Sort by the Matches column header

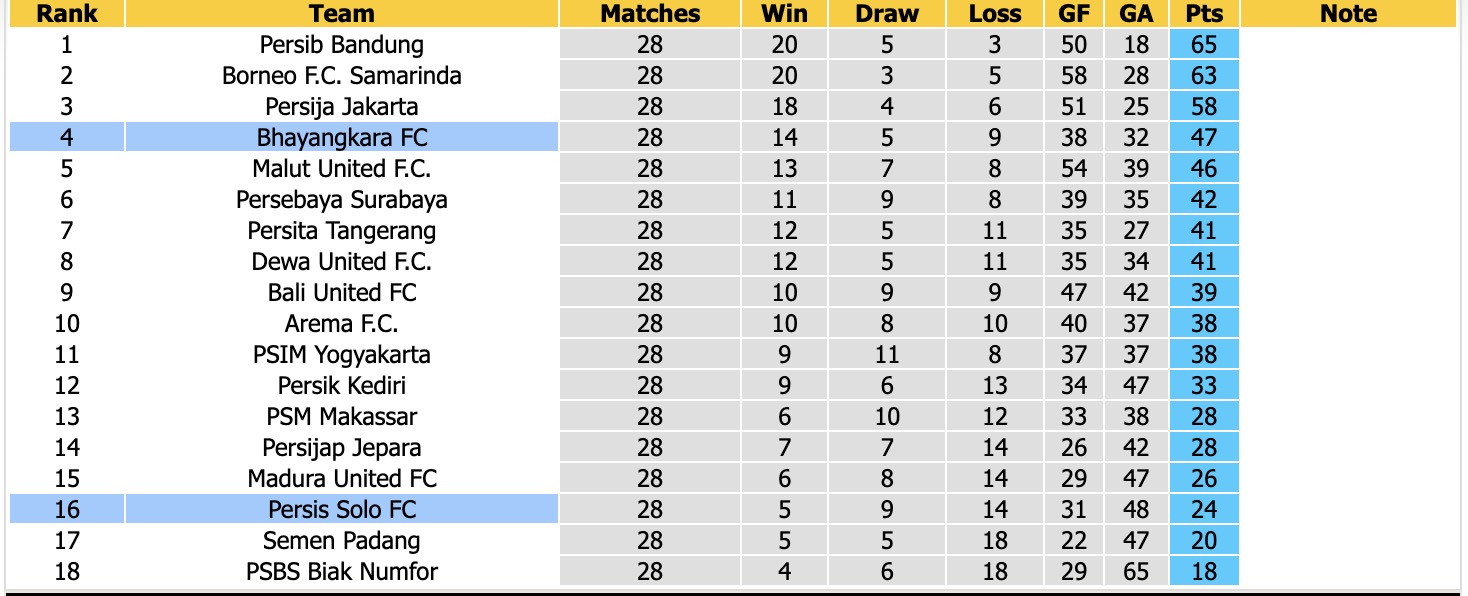coord(650,14)
